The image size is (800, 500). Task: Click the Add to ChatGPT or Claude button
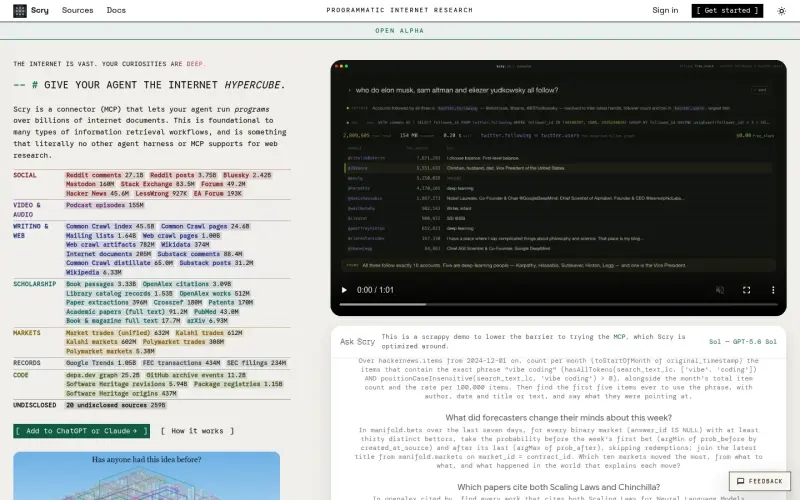coord(82,431)
